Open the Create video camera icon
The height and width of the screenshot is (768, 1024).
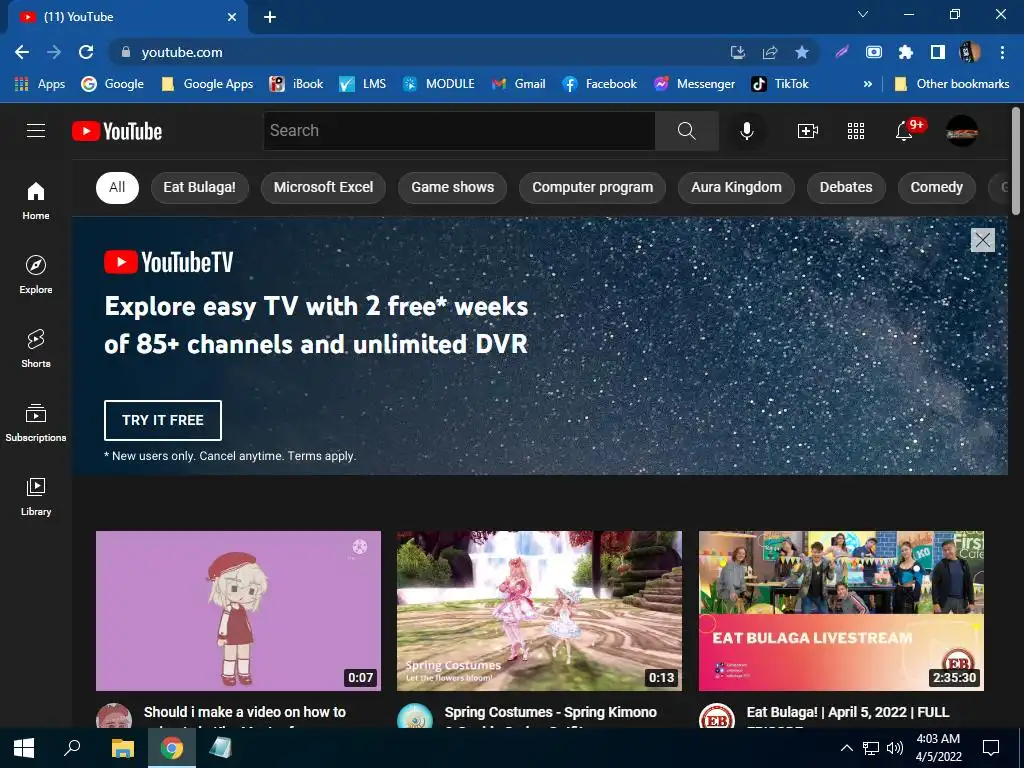point(808,131)
